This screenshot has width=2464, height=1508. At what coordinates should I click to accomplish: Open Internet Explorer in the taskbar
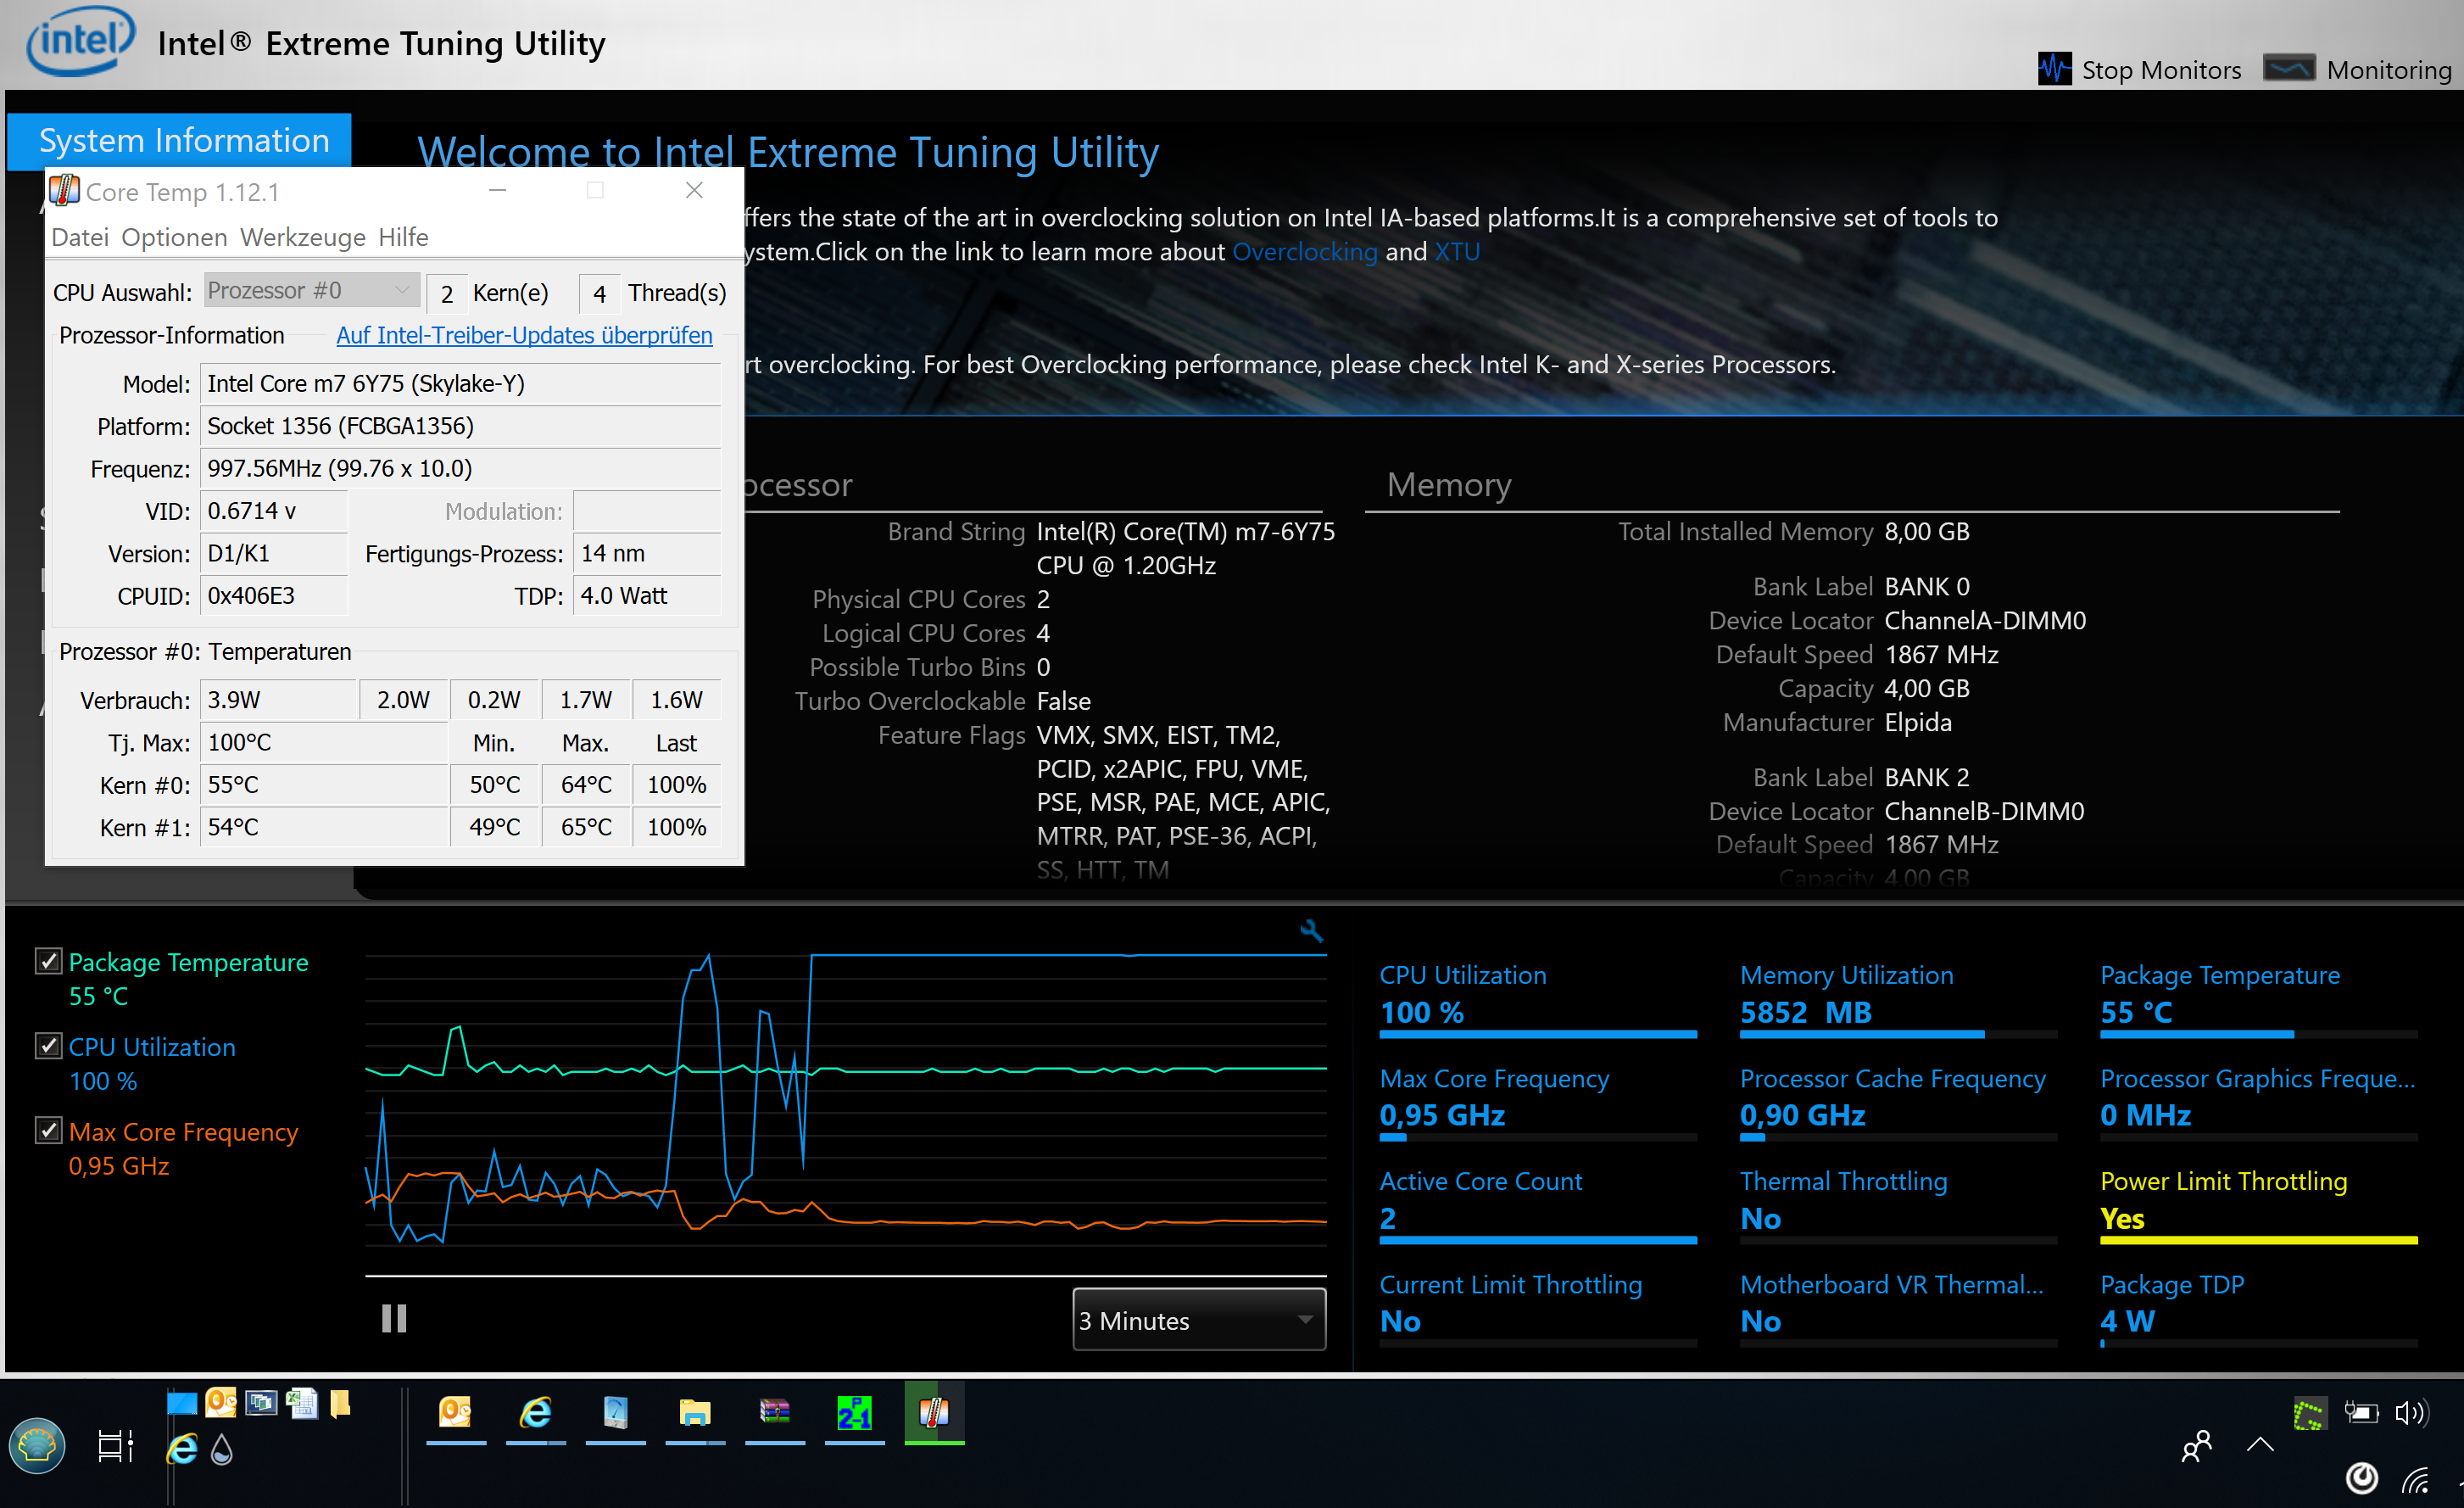536,1413
